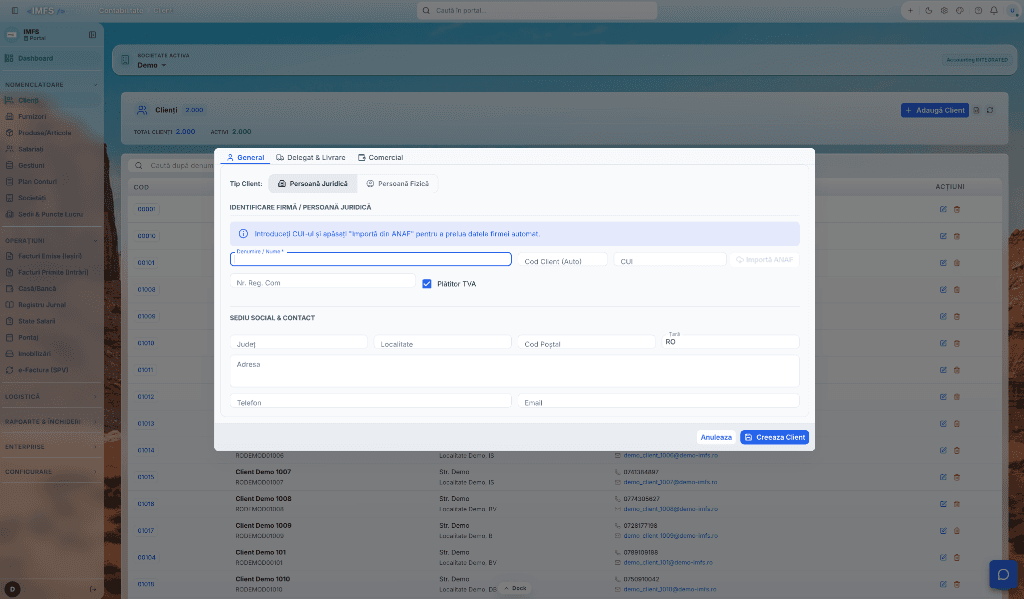Click the export icon next to Adaugă Client

pos(977,110)
